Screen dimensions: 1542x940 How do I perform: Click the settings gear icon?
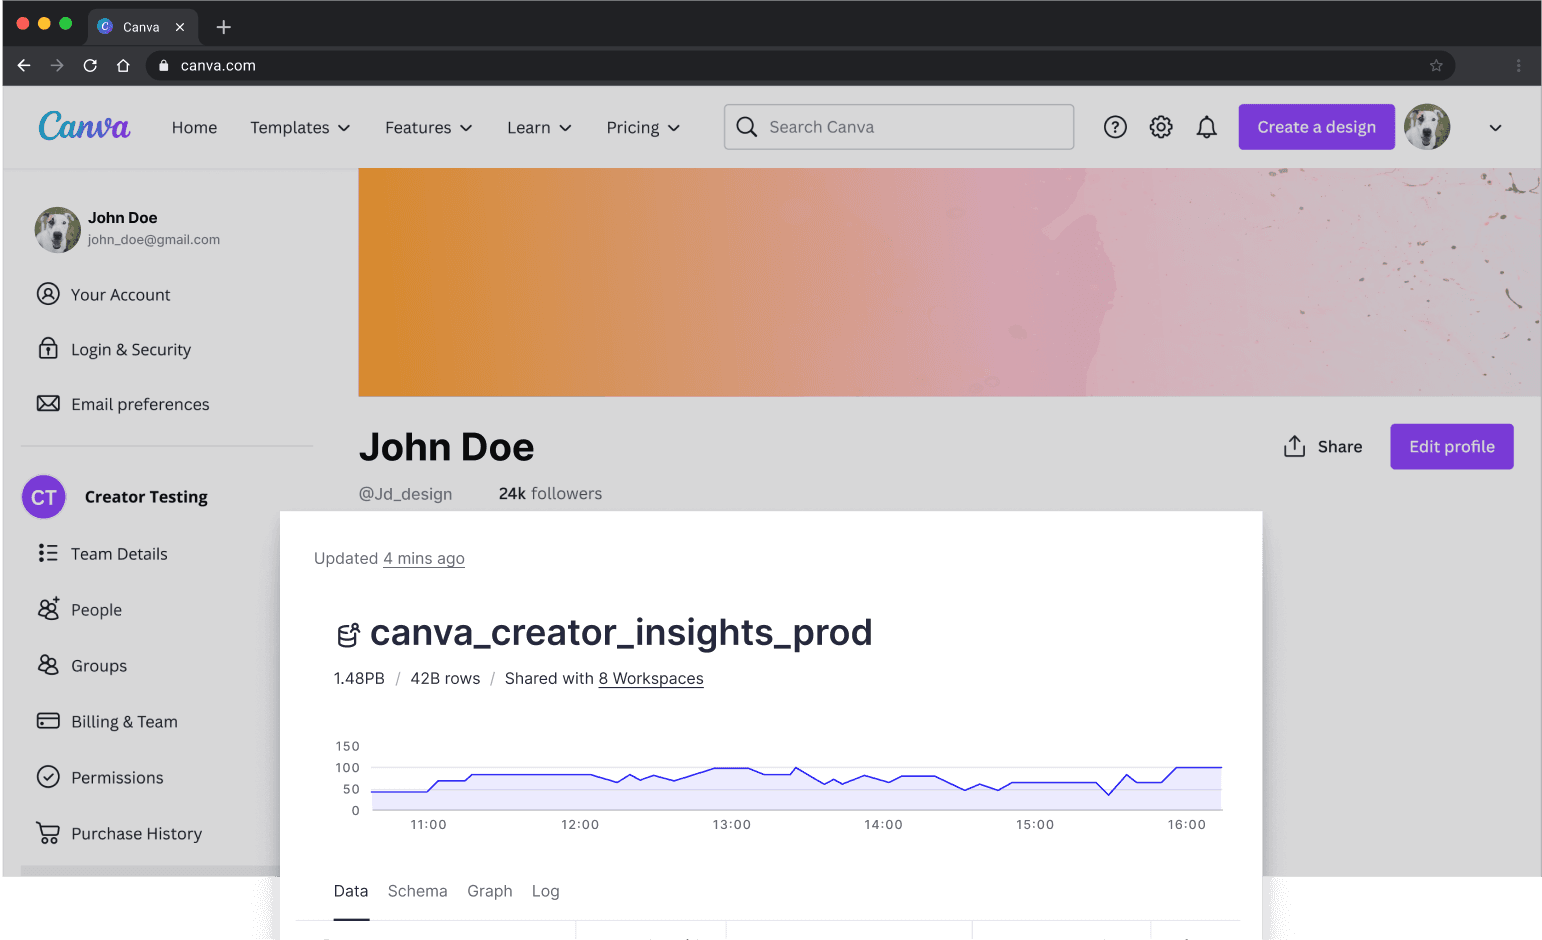click(1160, 127)
